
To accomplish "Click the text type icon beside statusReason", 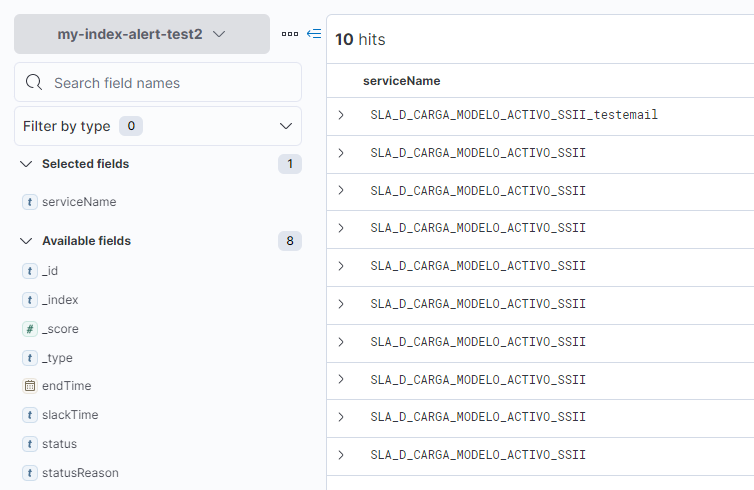I will pos(30,473).
